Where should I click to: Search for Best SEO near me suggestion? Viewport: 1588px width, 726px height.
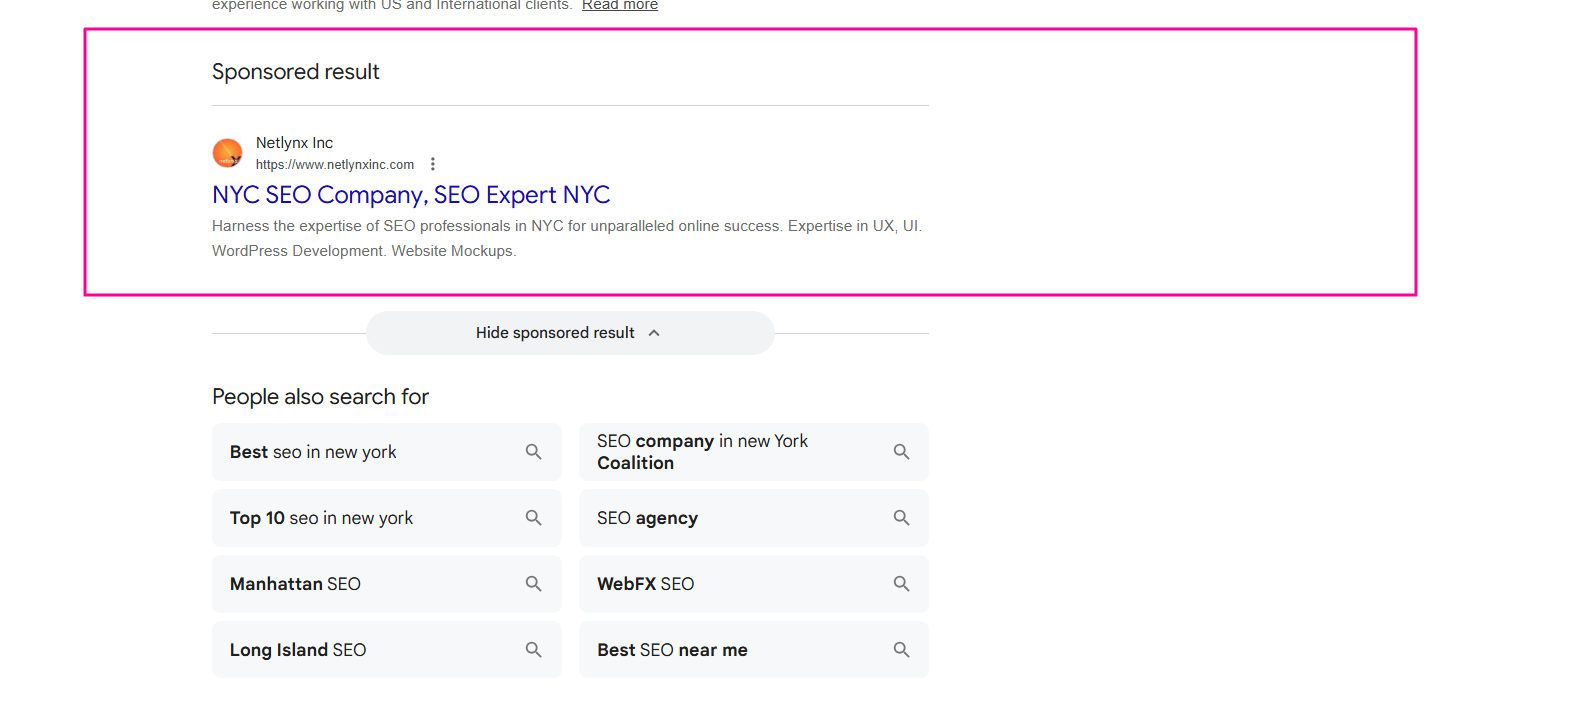pos(754,650)
